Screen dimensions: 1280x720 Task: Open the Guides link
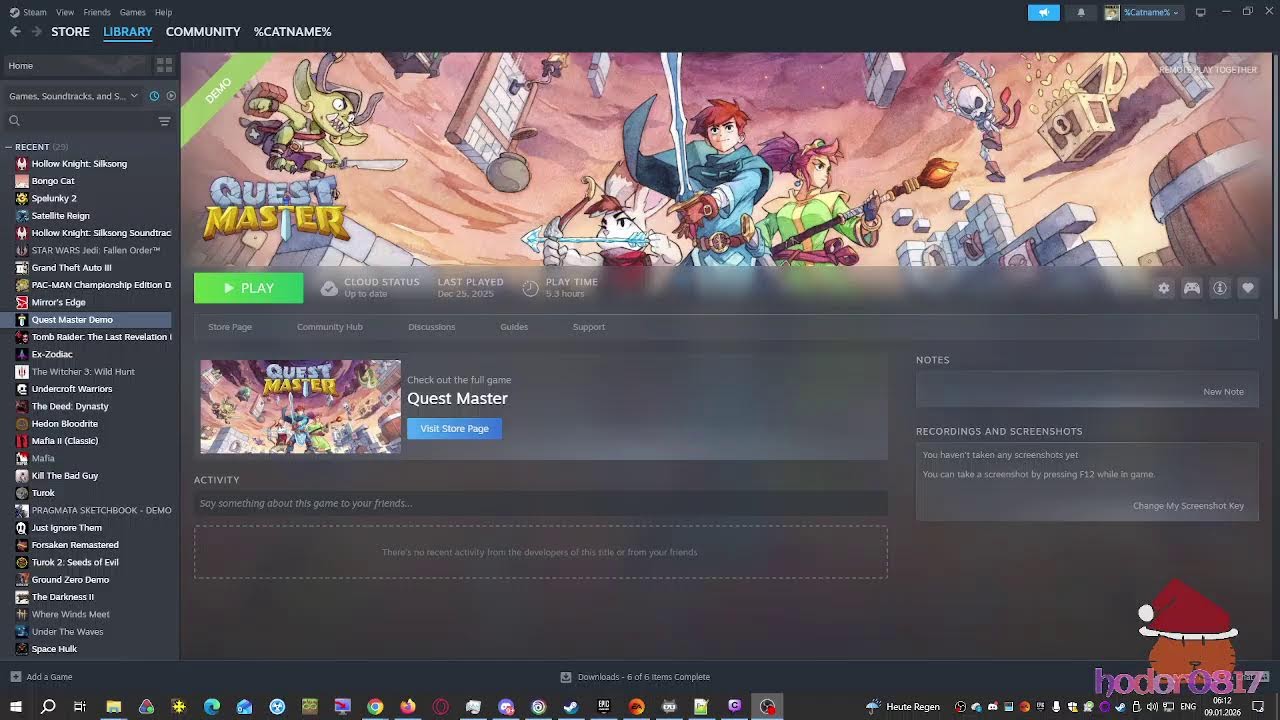[x=514, y=327]
